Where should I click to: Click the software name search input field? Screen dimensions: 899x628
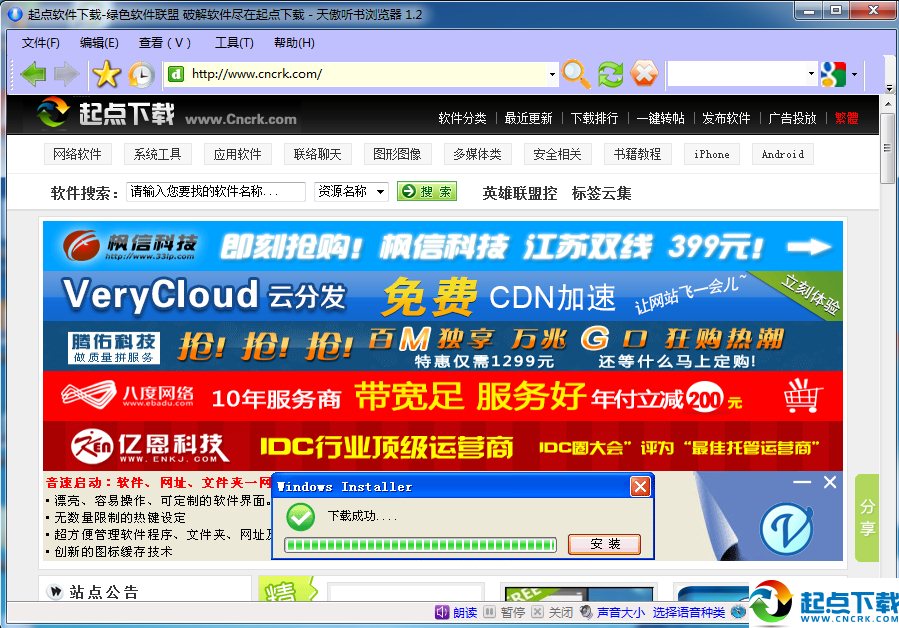pyautogui.click(x=216, y=192)
